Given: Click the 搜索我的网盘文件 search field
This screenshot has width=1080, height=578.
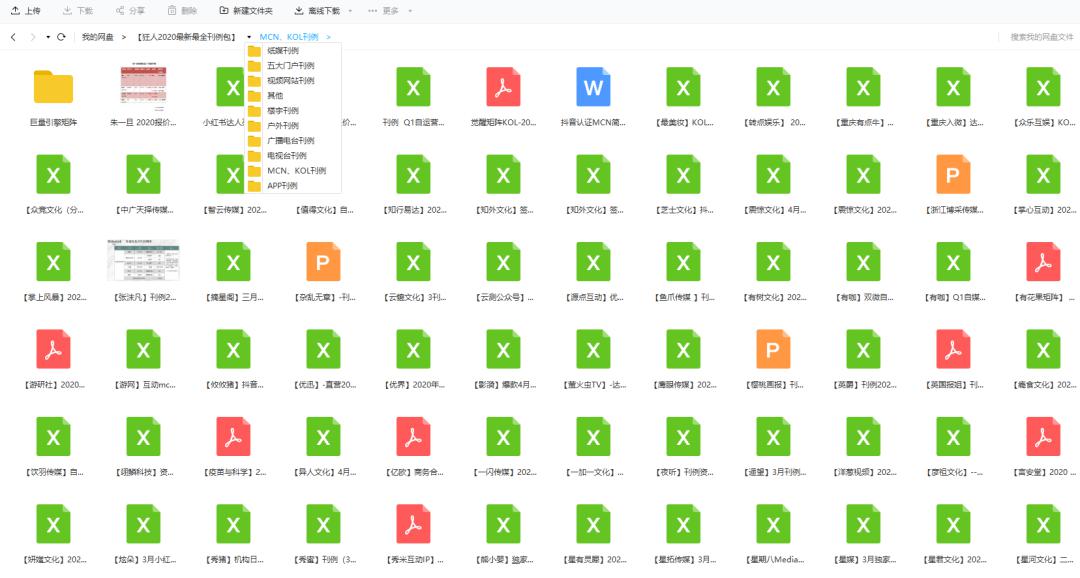Looking at the screenshot, I should [x=1041, y=37].
